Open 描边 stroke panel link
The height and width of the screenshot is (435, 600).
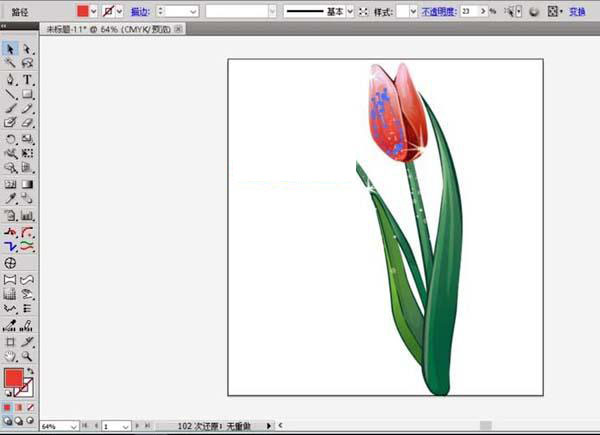click(140, 12)
